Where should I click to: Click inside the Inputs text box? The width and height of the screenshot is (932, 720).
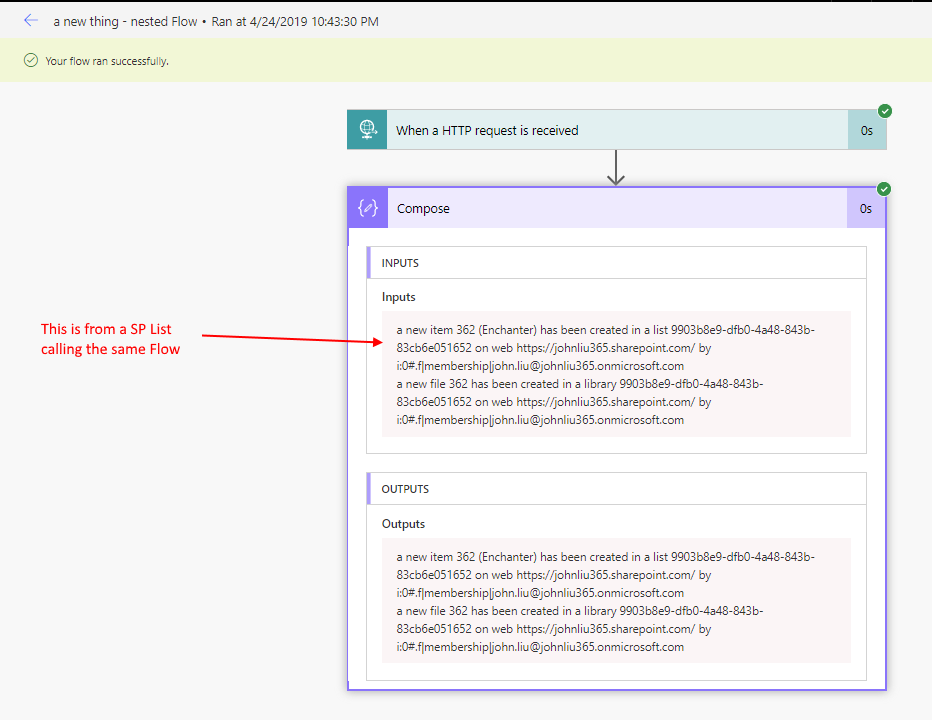pyautogui.click(x=615, y=375)
